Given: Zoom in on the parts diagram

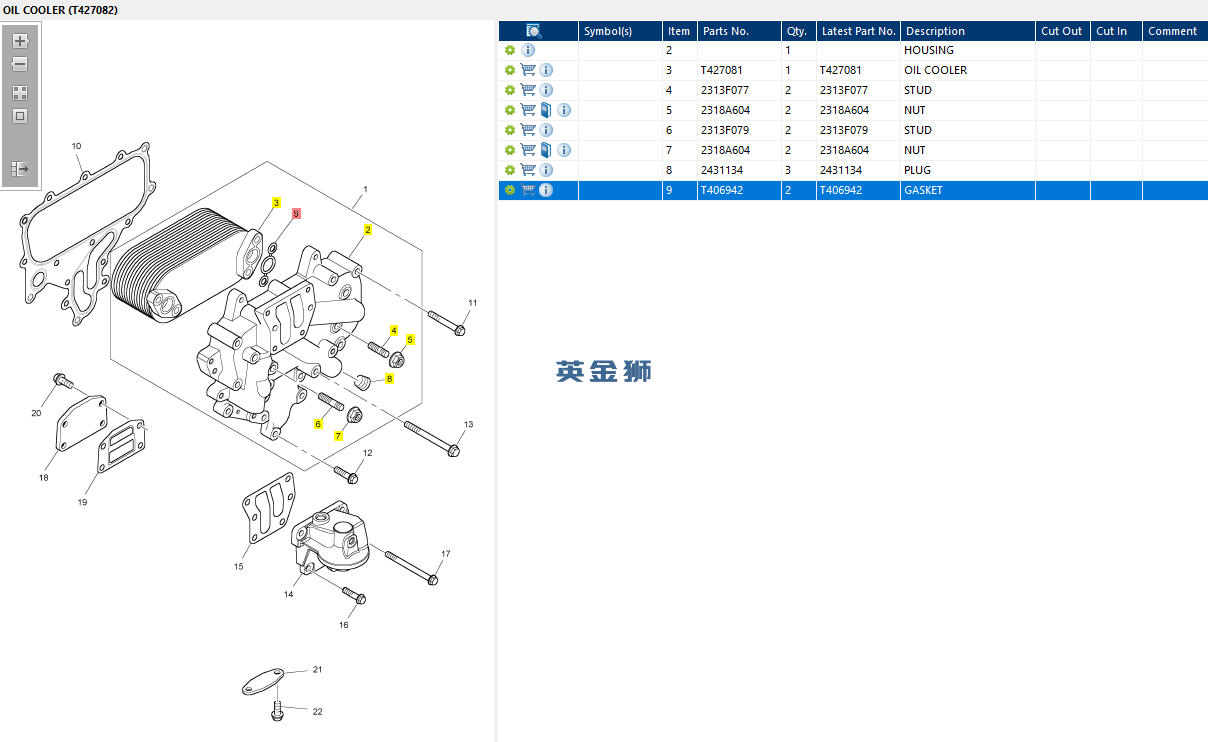Looking at the screenshot, I should point(20,41).
